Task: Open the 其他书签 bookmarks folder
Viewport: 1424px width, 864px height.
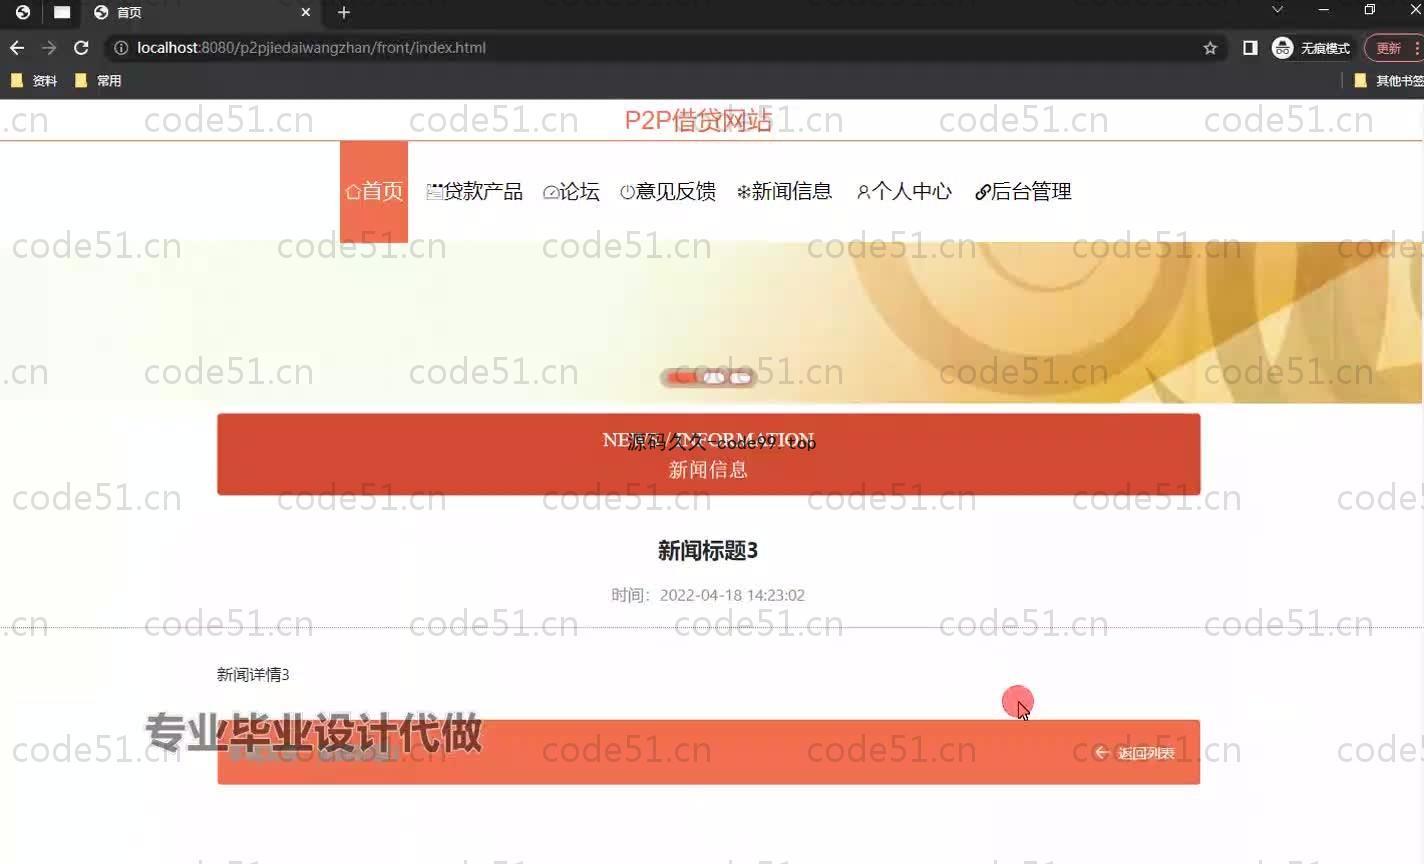Action: click(x=1388, y=81)
